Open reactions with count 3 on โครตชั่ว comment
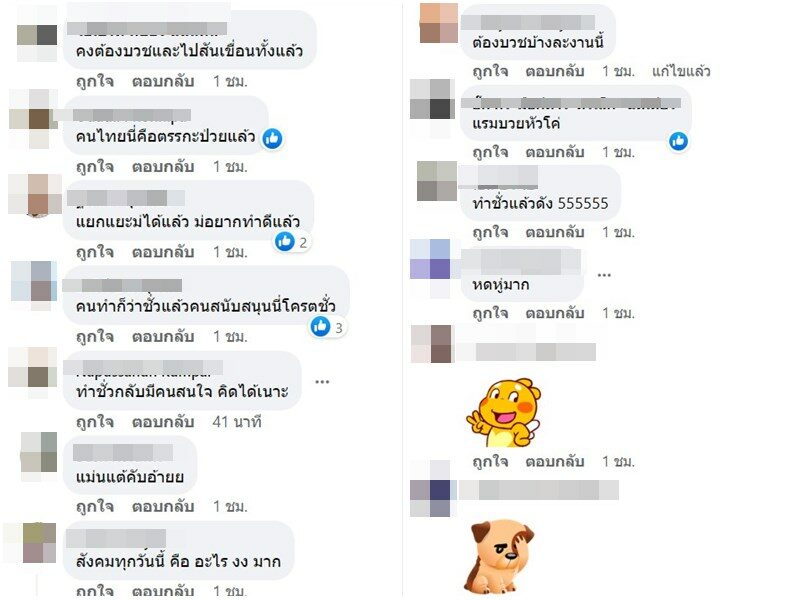This screenshot has width=800, height=600. (x=328, y=327)
